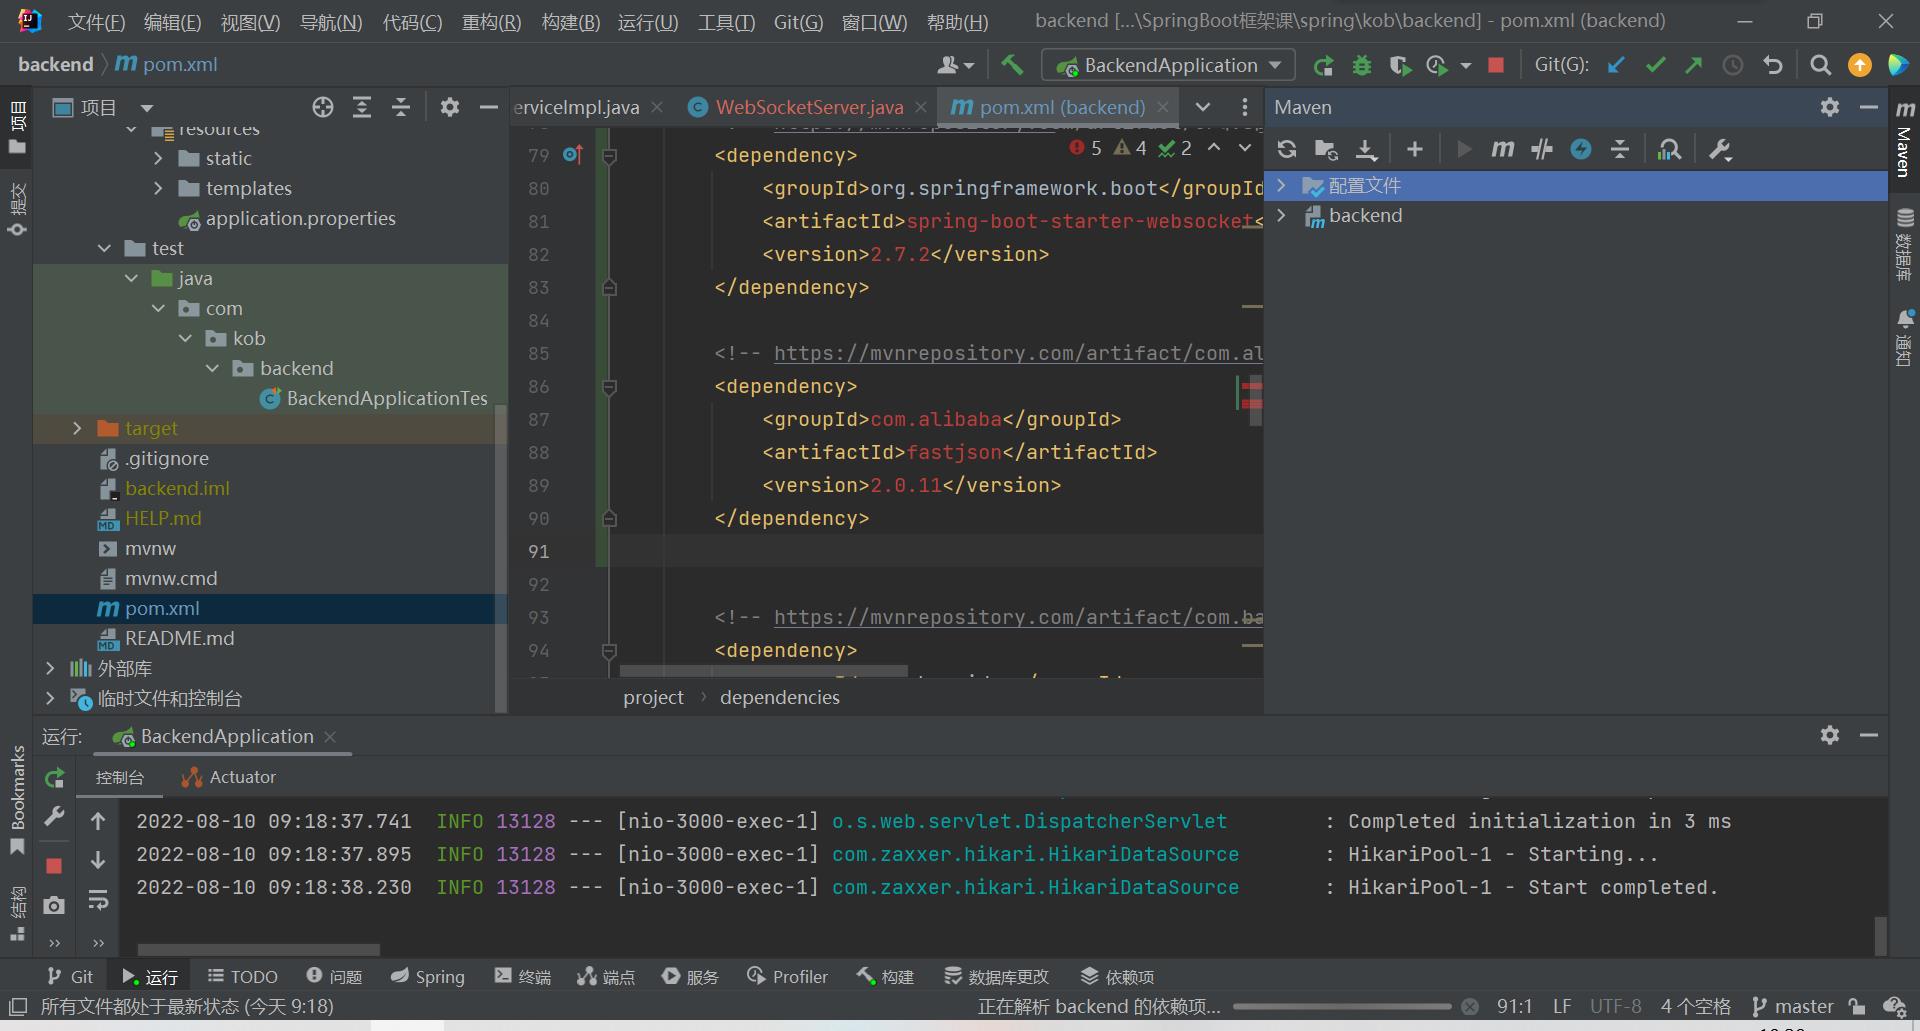Stop the running application in the top toolbar
1920x1031 pixels.
click(x=1496, y=65)
